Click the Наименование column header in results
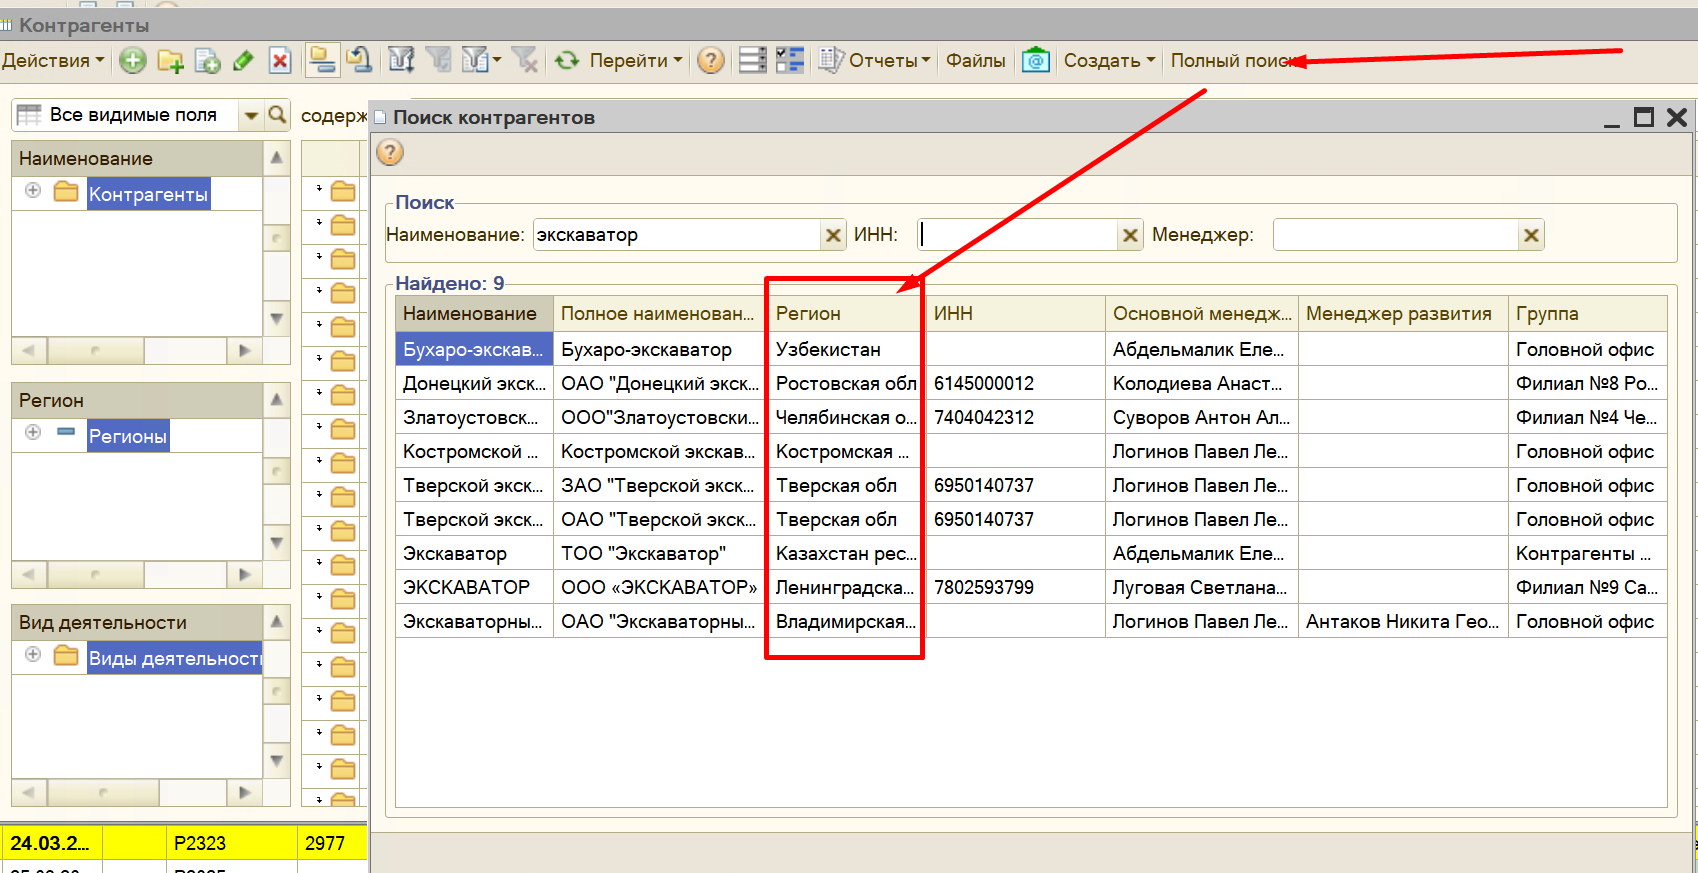This screenshot has width=1698, height=873. click(474, 314)
